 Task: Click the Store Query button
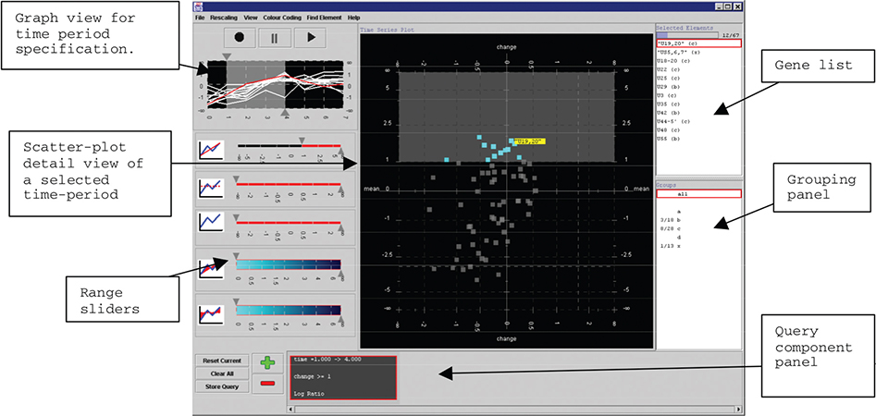222,386
